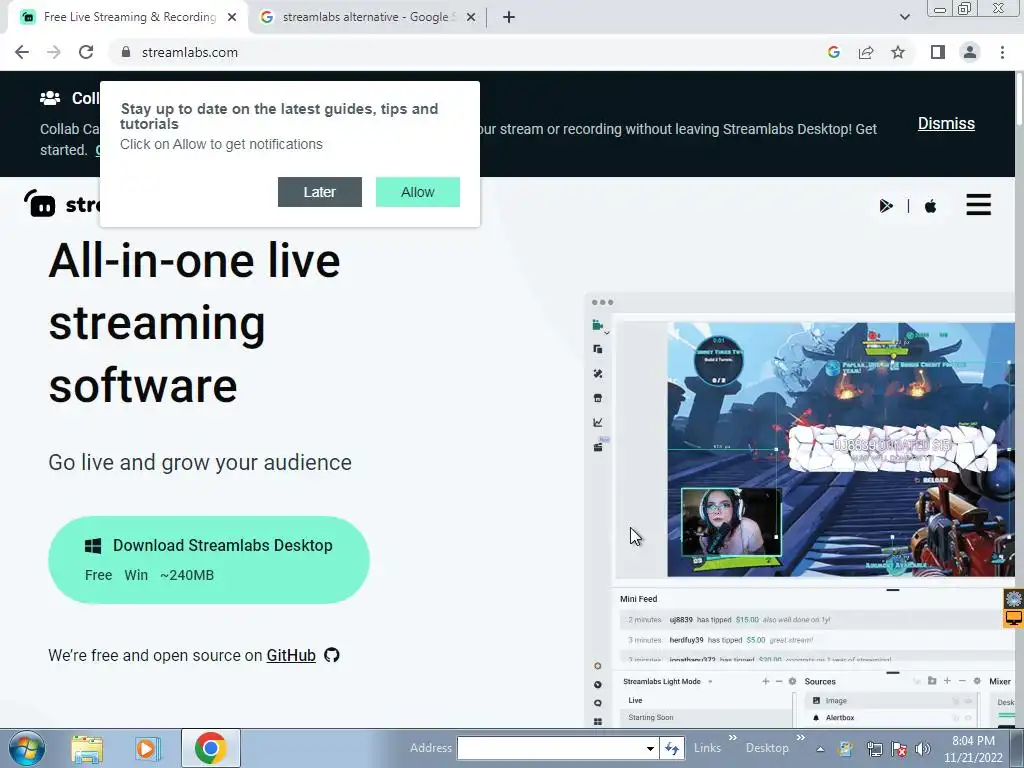
Task: Open a new browser tab
Action: tap(509, 17)
